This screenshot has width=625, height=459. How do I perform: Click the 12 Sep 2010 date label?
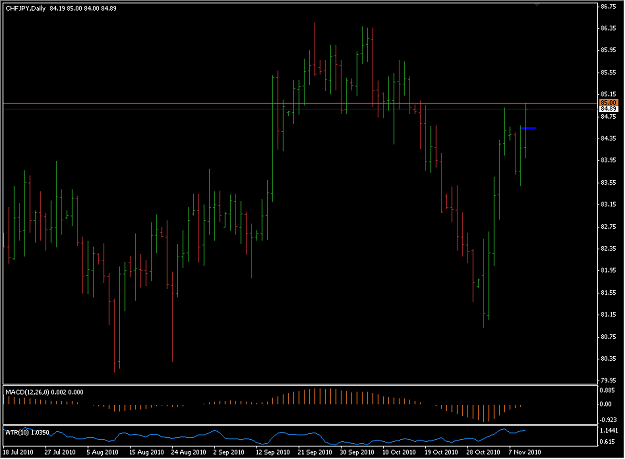tap(273, 452)
